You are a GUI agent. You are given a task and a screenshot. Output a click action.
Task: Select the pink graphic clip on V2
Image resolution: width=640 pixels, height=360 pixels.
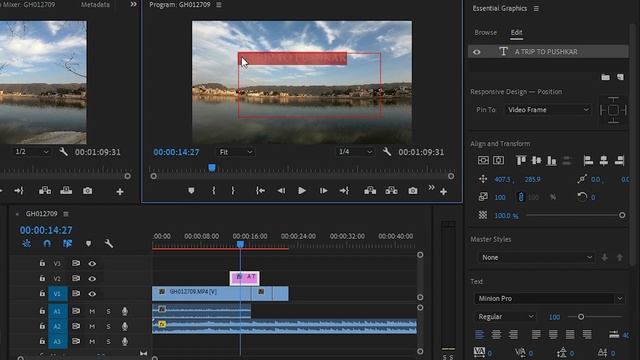pos(244,278)
